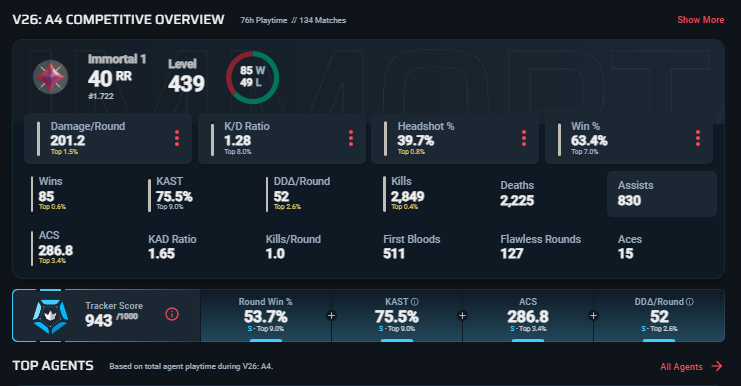The image size is (741, 386).
Task: Click the plus icon between ACS and DDΔ/Round
Action: click(x=594, y=316)
